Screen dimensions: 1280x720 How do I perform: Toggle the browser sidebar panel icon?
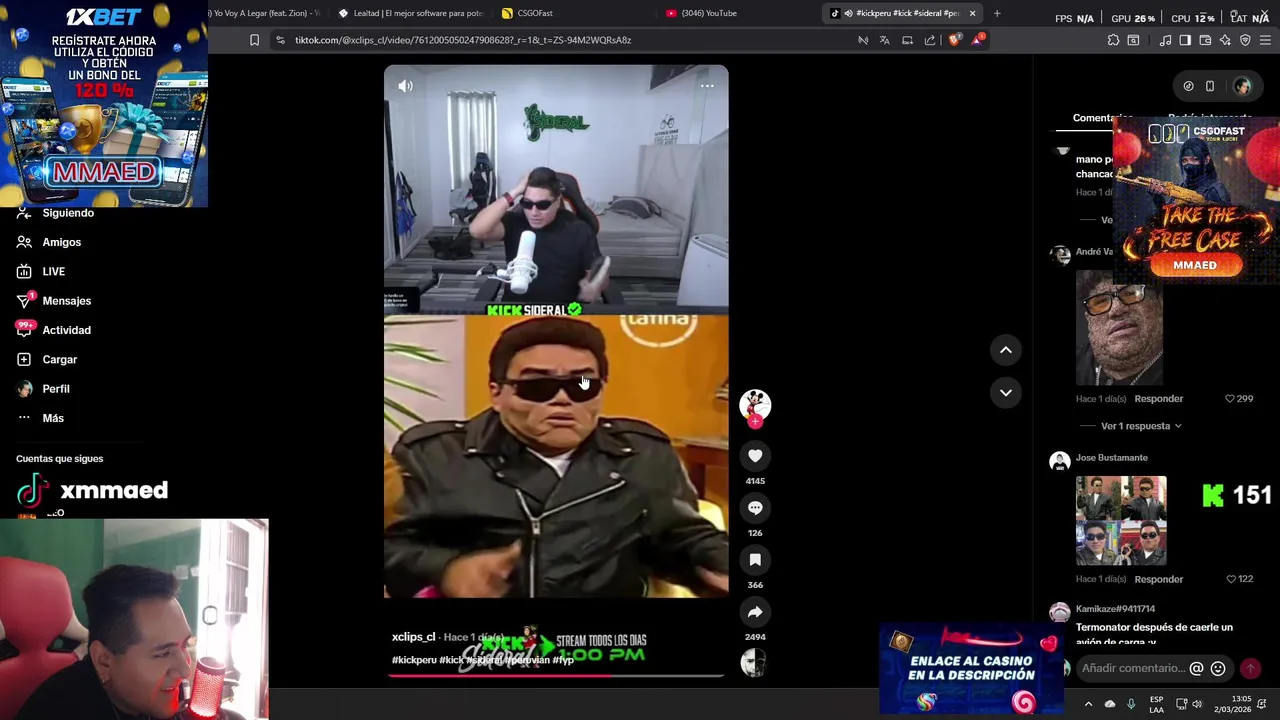[1185, 40]
